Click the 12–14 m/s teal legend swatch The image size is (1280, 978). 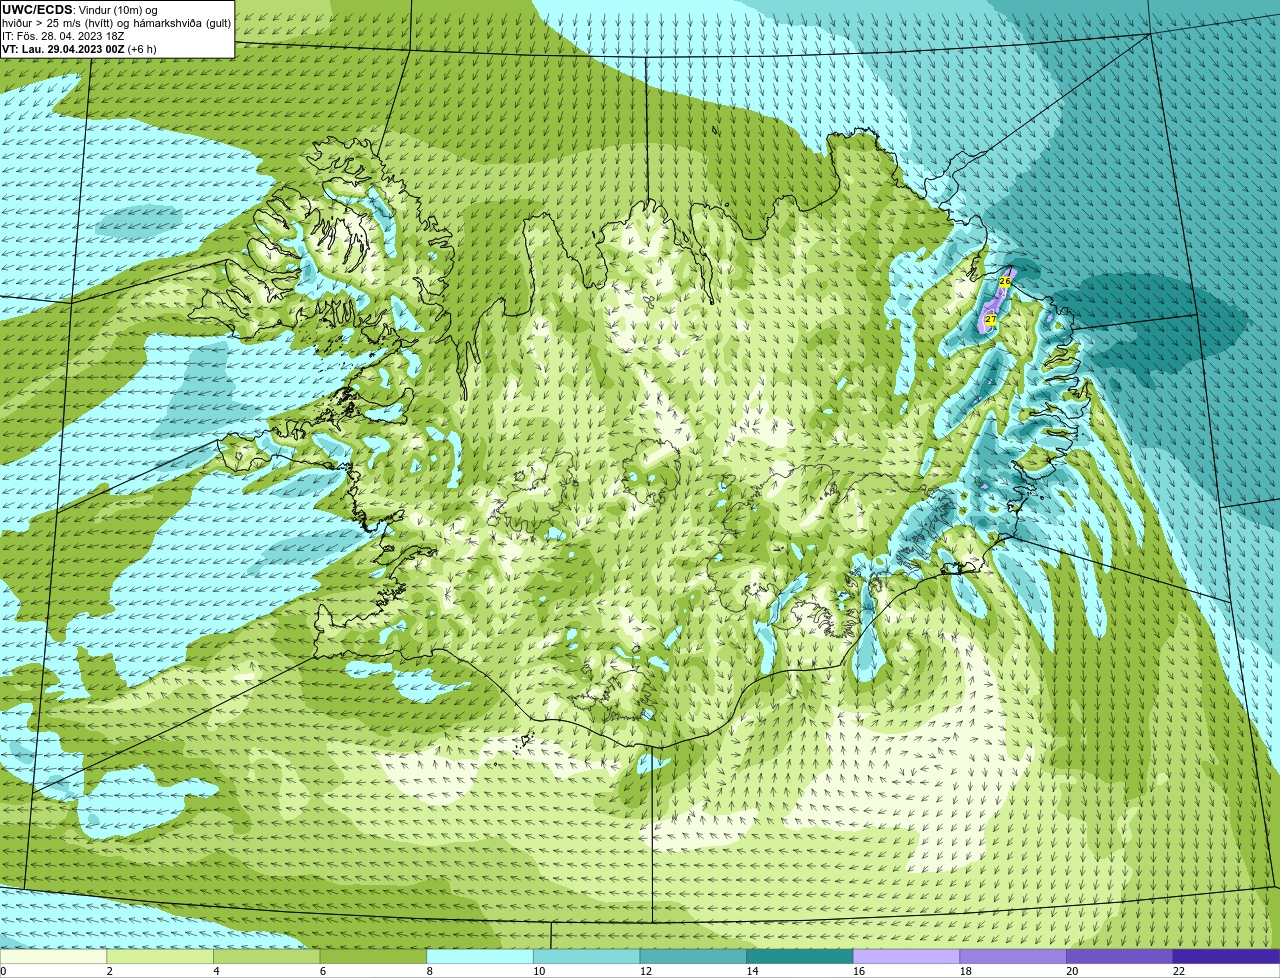(x=693, y=956)
